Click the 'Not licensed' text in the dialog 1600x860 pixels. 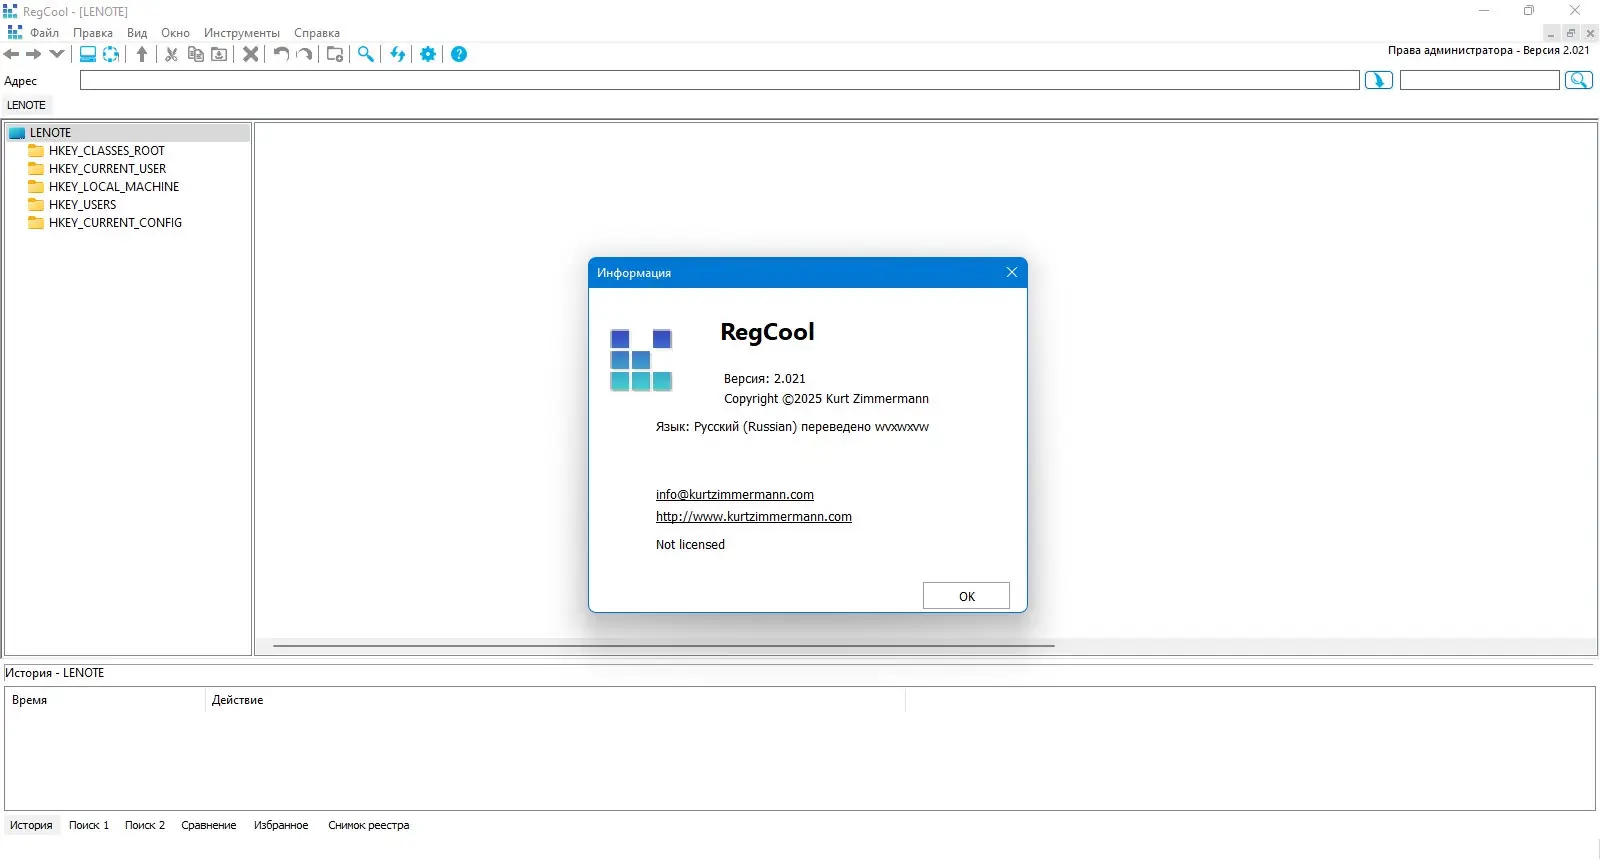point(690,544)
